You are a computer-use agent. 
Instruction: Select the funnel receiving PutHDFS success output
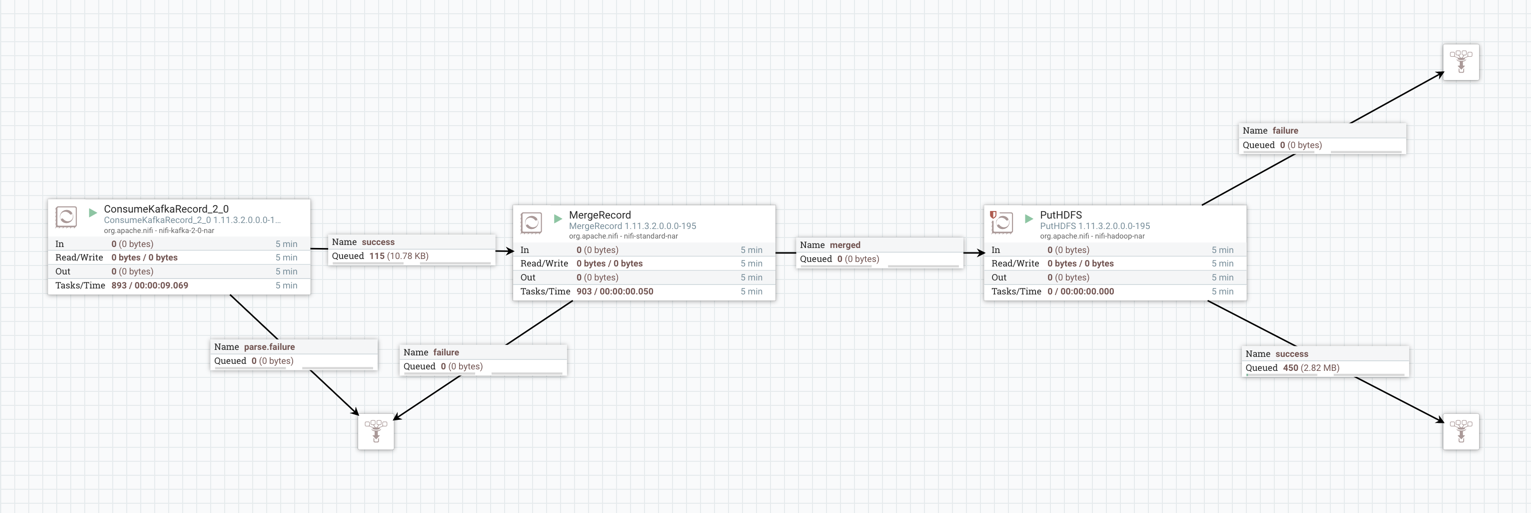[x=1460, y=431]
